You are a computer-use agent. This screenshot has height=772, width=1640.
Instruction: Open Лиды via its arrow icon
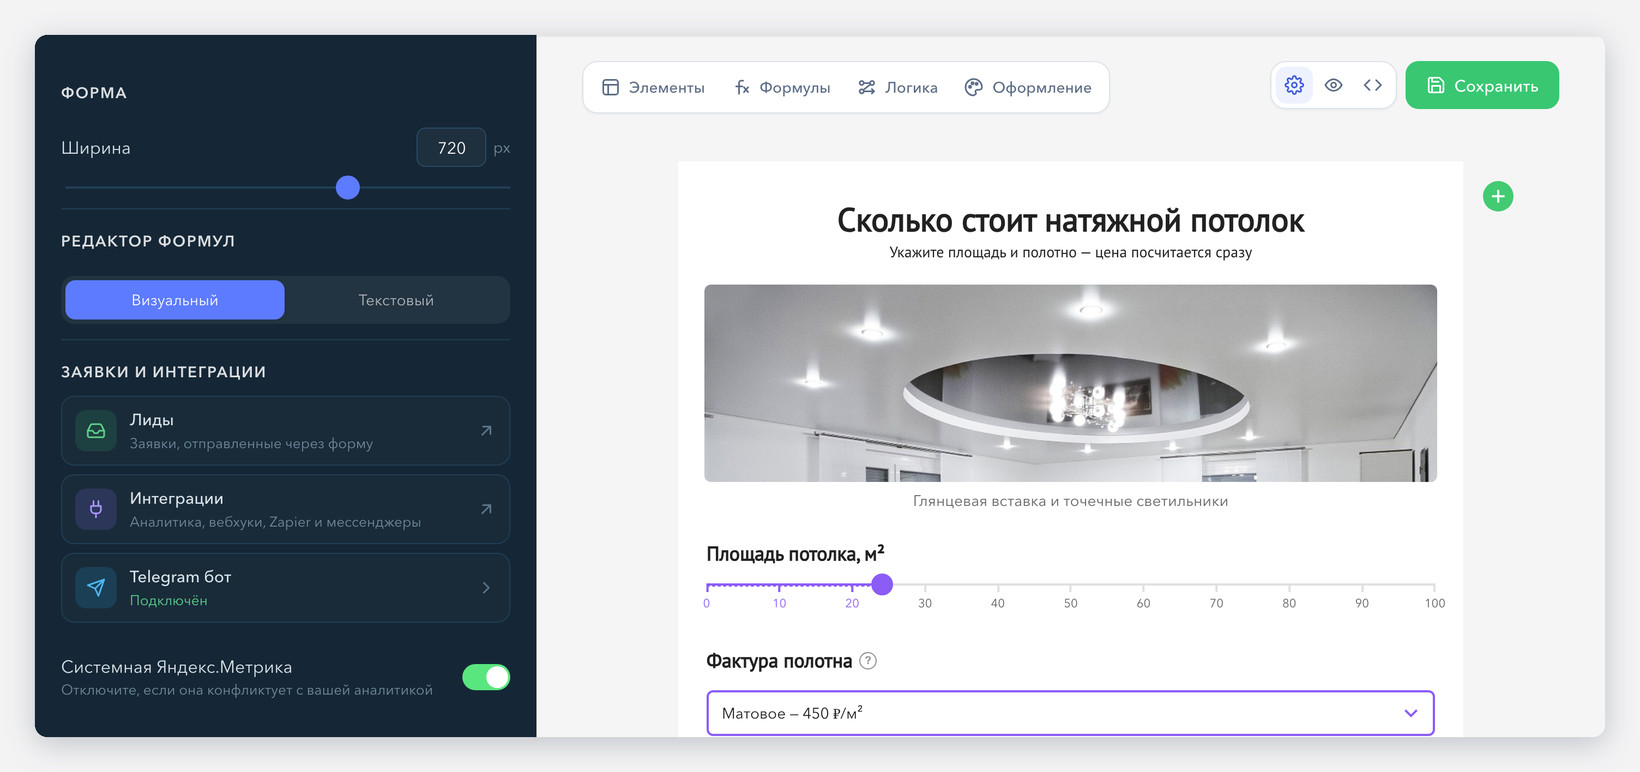coord(486,431)
